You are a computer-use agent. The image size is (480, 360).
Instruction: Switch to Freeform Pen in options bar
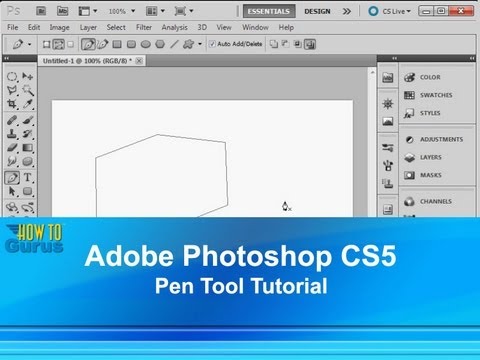click(103, 44)
